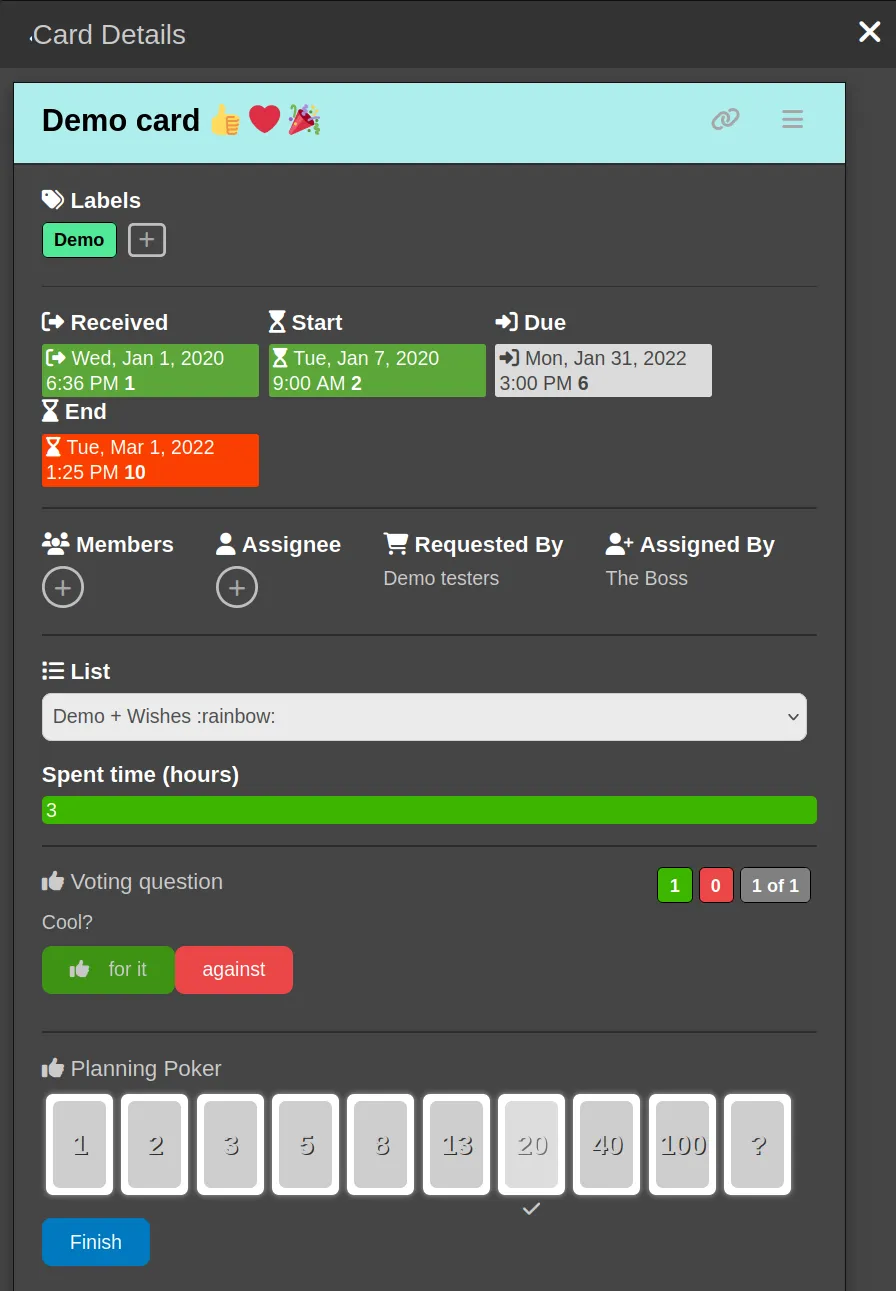Add an assignee with the plus circle
896x1291 pixels.
point(237,588)
